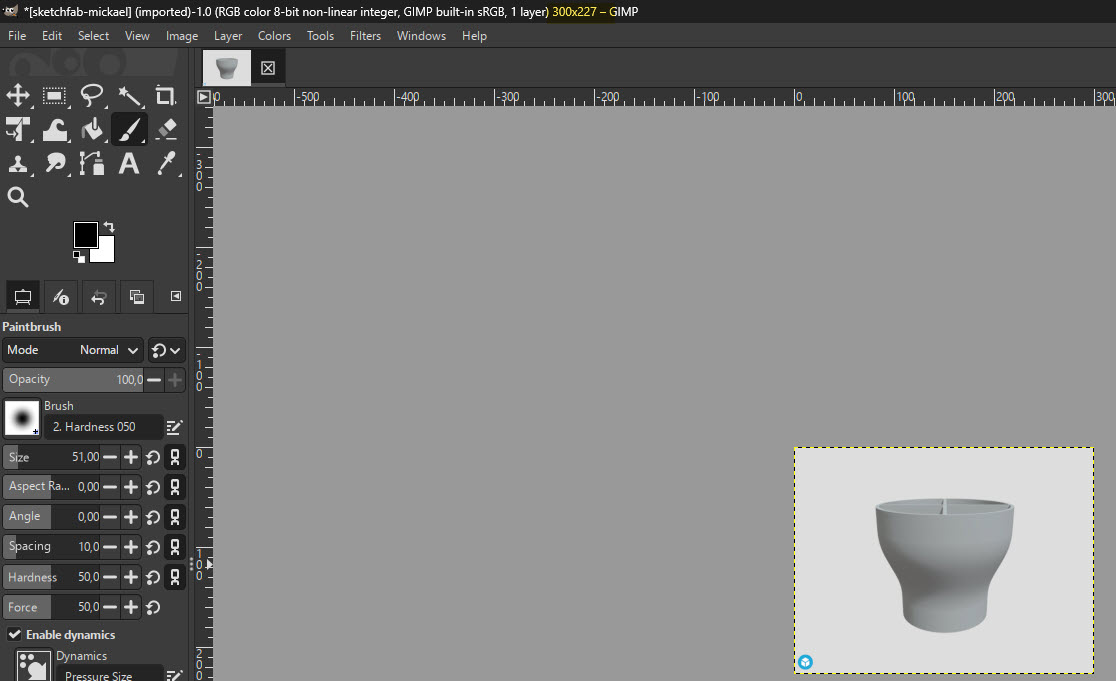The image size is (1116, 681).
Task: Select the Color Picker eyedropper tool
Action: [166, 164]
